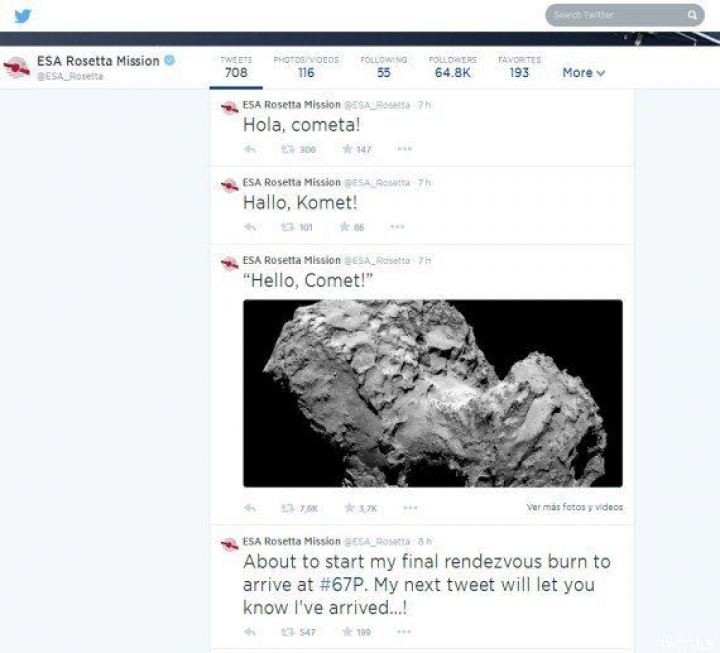Click the search magnifier icon
Viewport: 720px width, 653px height.
point(692,15)
